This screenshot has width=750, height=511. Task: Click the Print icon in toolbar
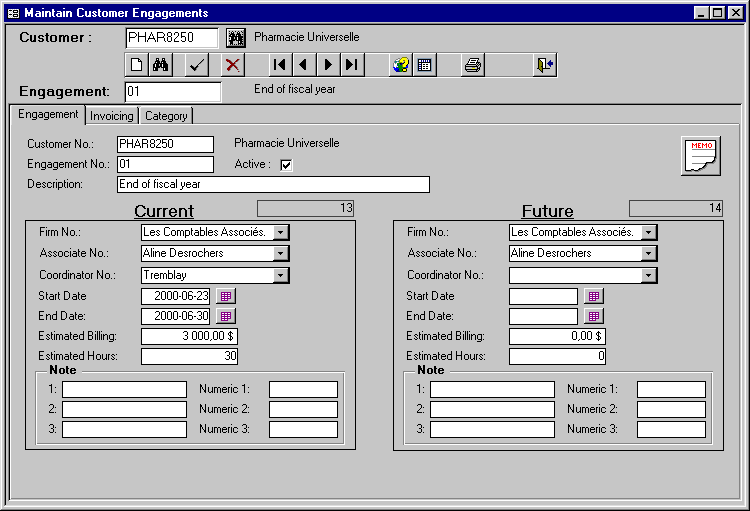(x=473, y=65)
